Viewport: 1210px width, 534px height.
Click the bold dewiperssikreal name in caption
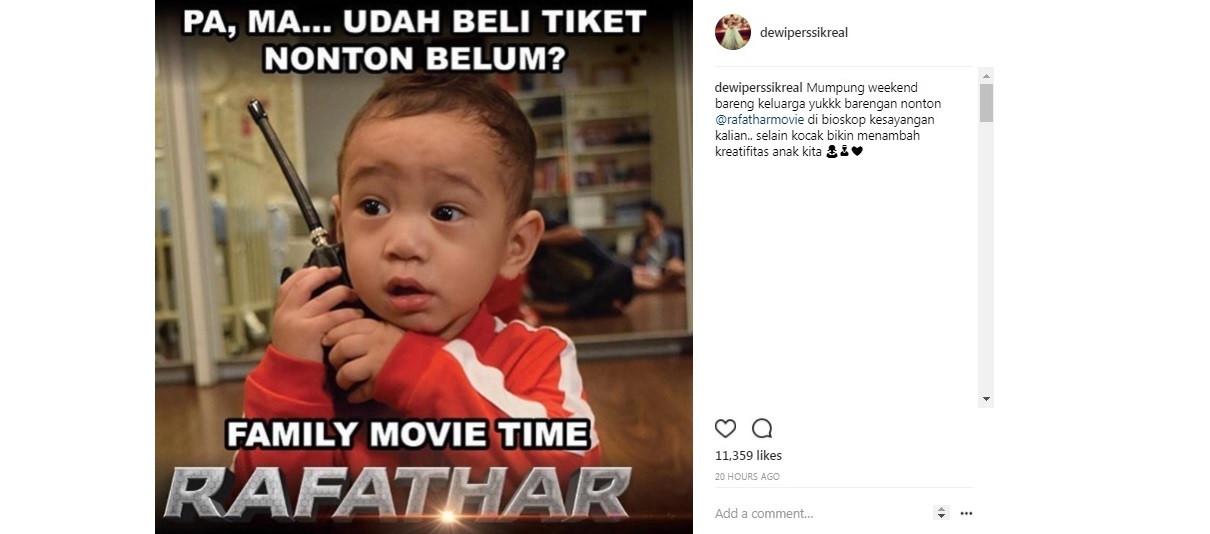(x=759, y=88)
